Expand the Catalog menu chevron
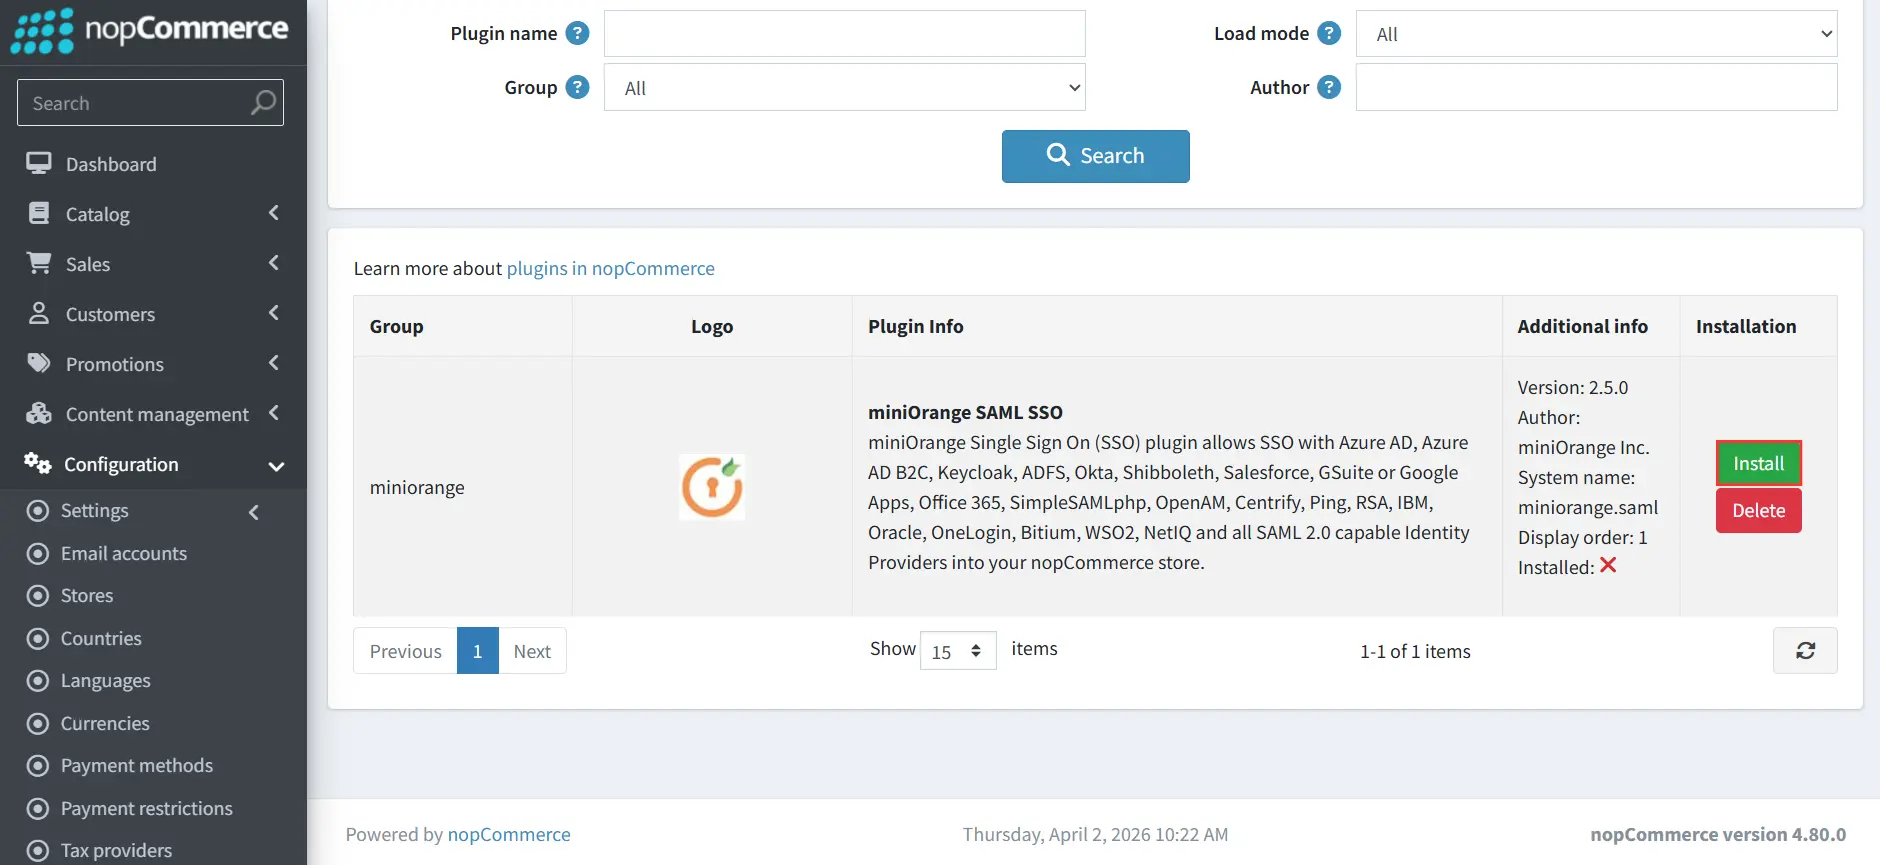Screen dimensions: 1880x865 (x=274, y=213)
